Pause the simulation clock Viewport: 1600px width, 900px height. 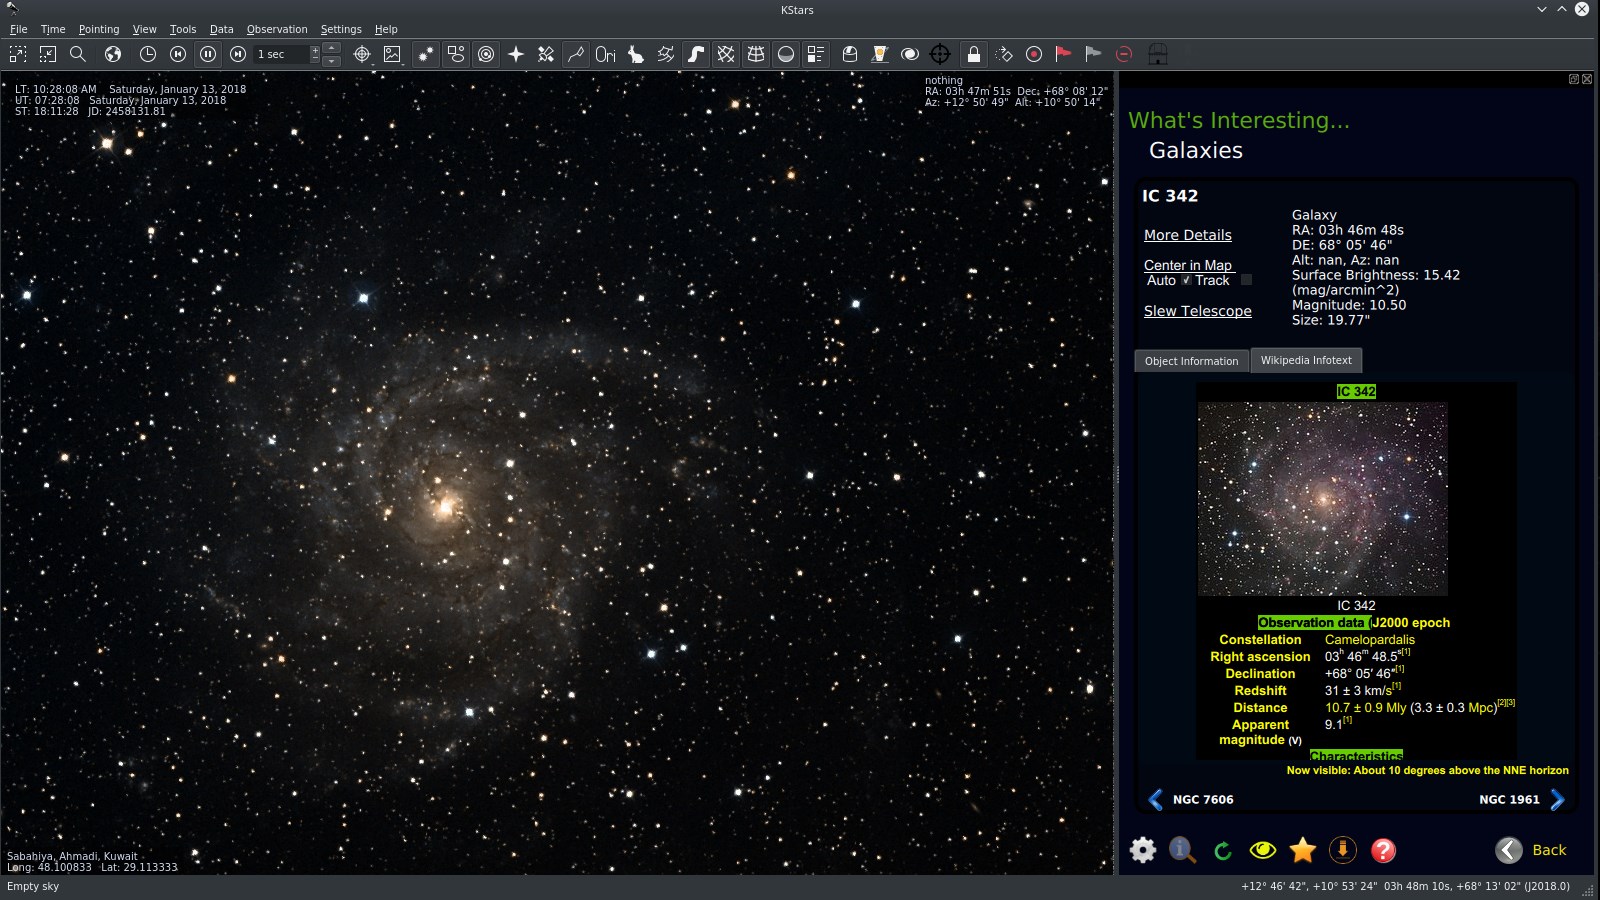click(x=208, y=54)
